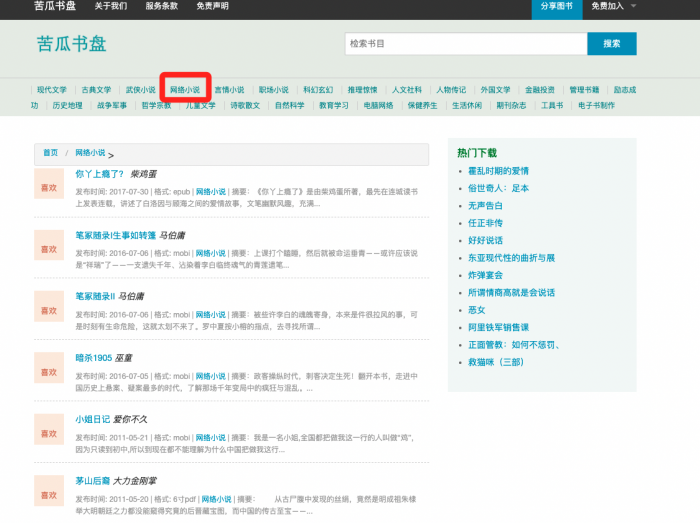Open 关于我们 in the top navigation
Screen dimensions: 700x523
click(x=111, y=6)
